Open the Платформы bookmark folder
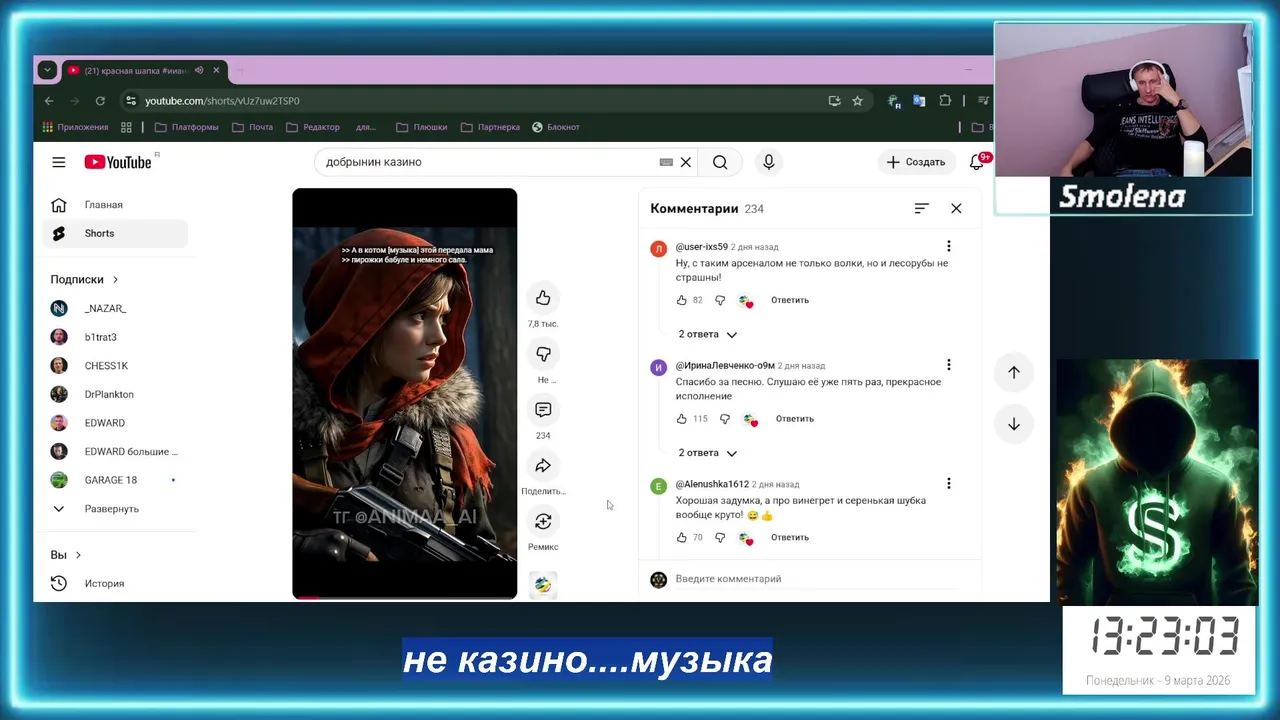The width and height of the screenshot is (1280, 720). [187, 127]
